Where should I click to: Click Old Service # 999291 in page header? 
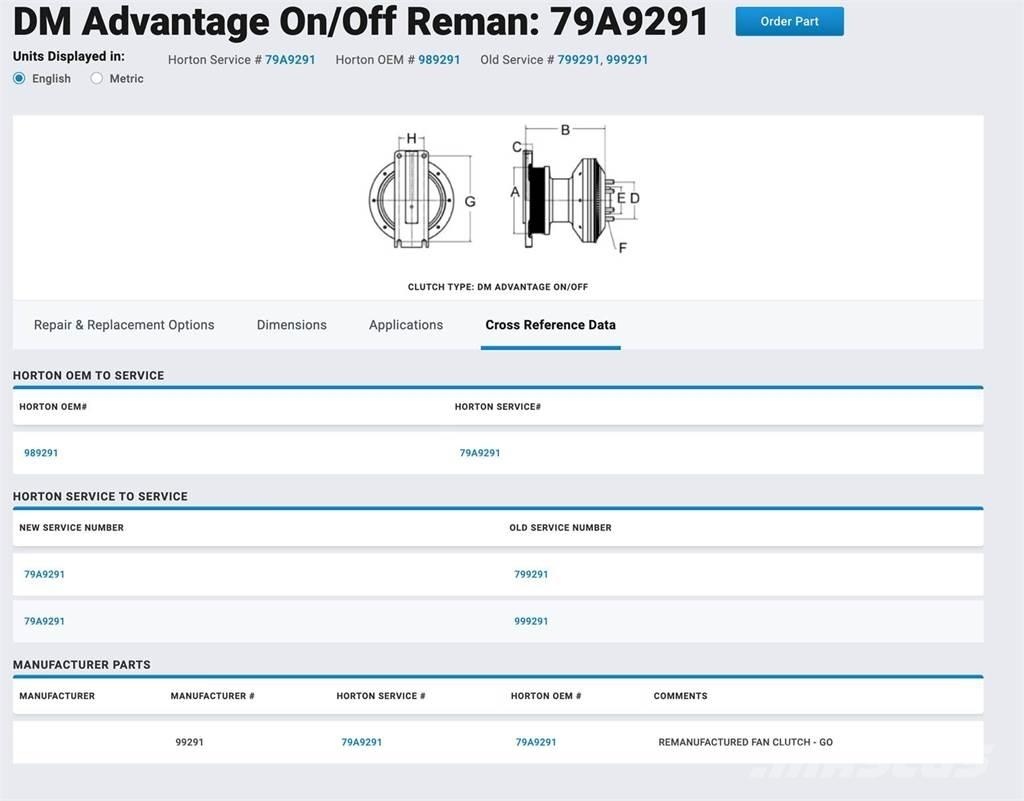(627, 60)
